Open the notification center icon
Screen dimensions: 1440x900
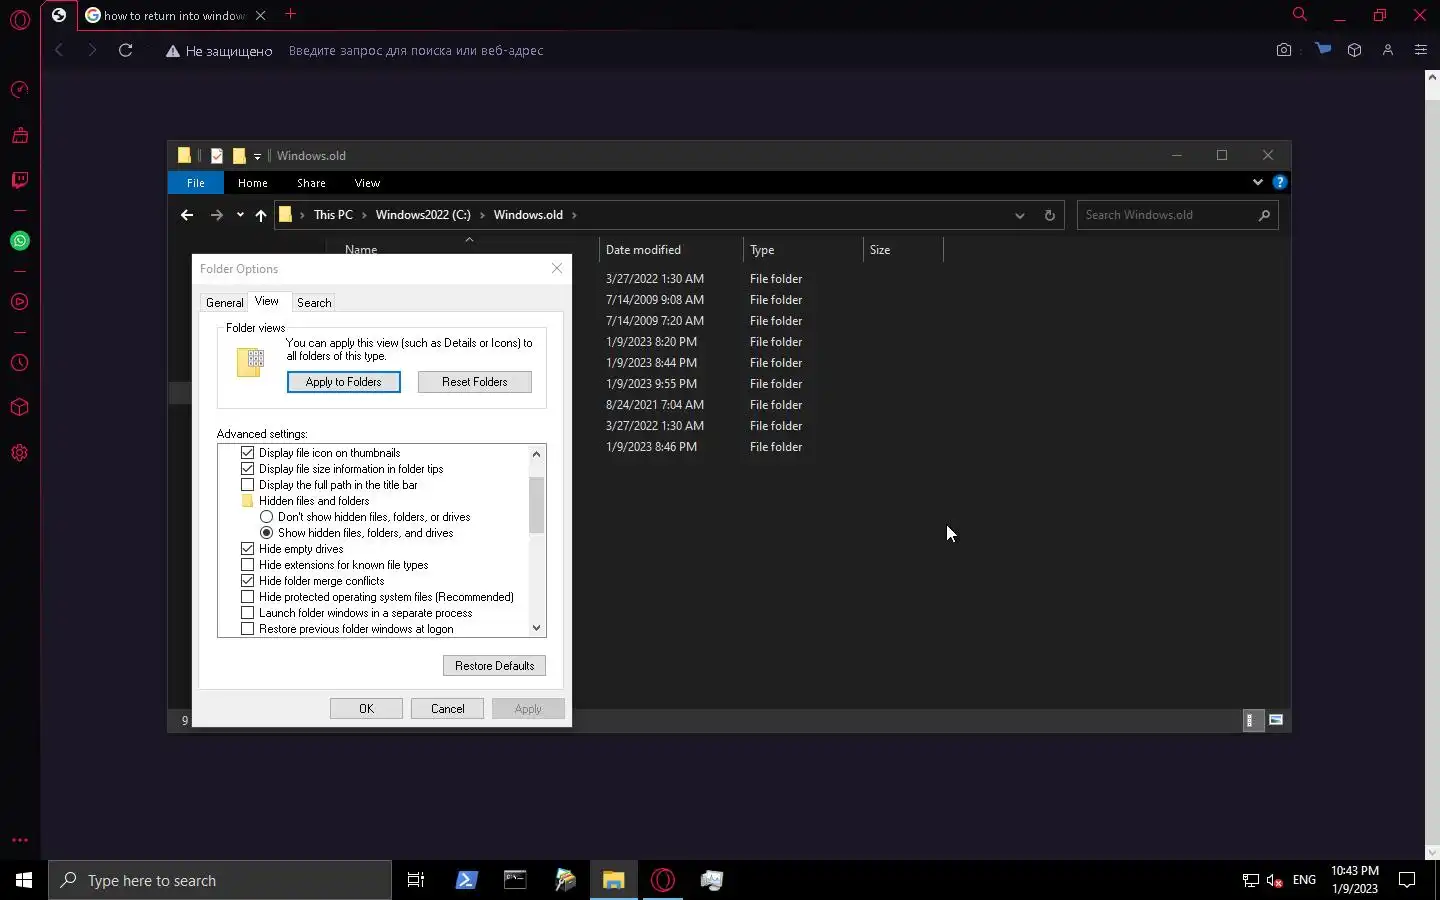point(1407,880)
